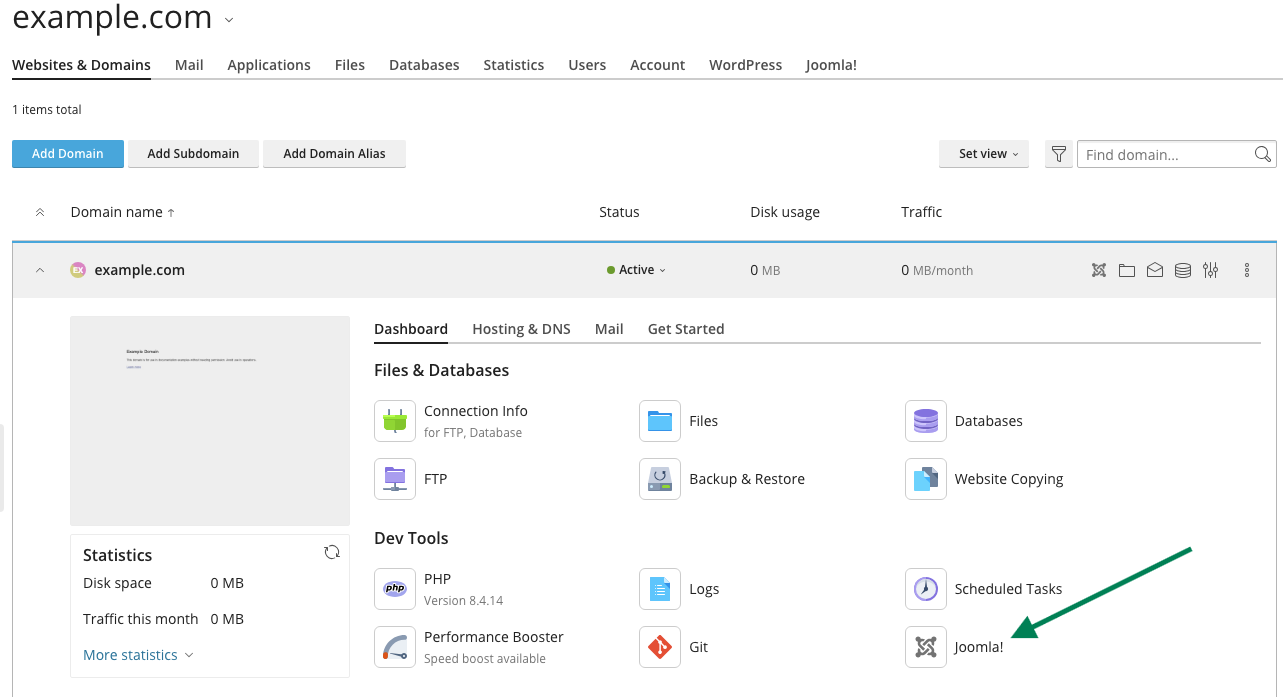Open the Joomla icon in example.com row
1283x697 pixels.
click(x=1099, y=270)
